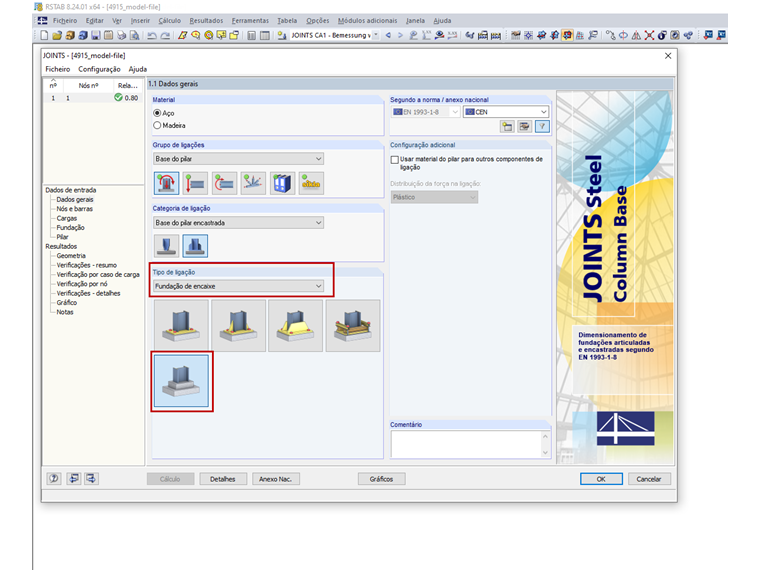Select the restrained column base category icon
The width and height of the screenshot is (760, 570).
pos(195,245)
